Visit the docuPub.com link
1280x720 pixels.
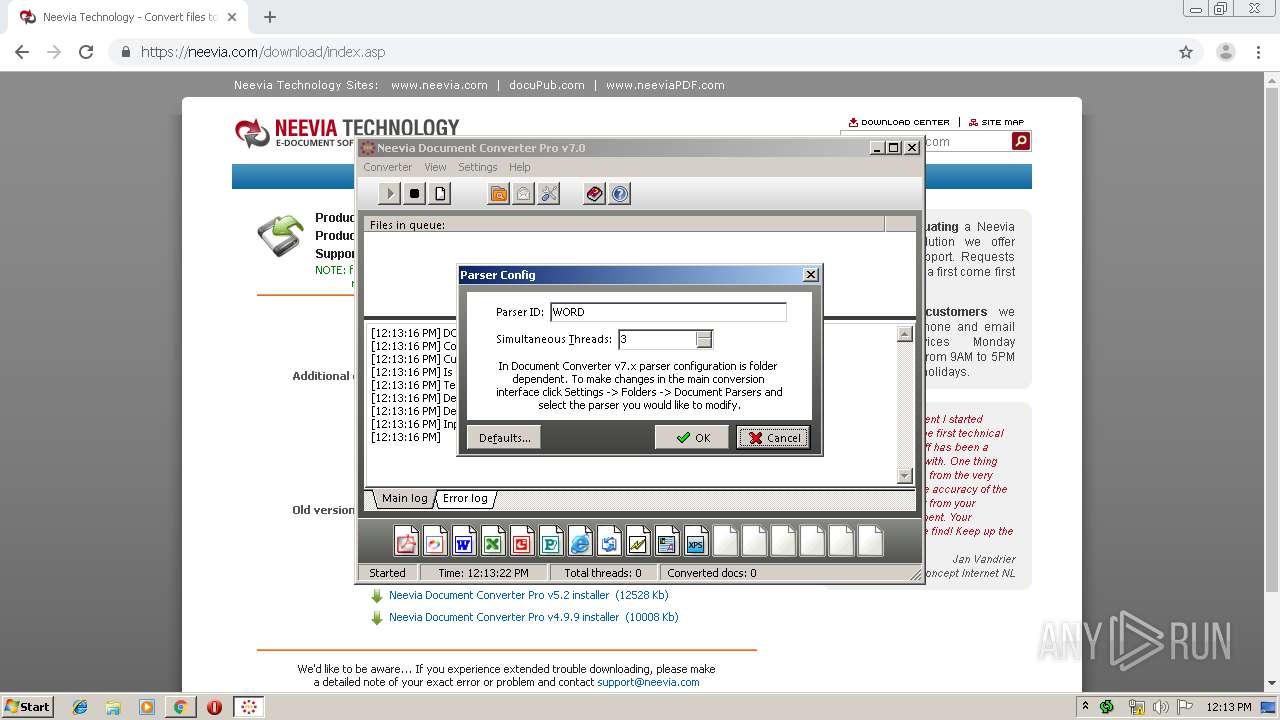546,85
